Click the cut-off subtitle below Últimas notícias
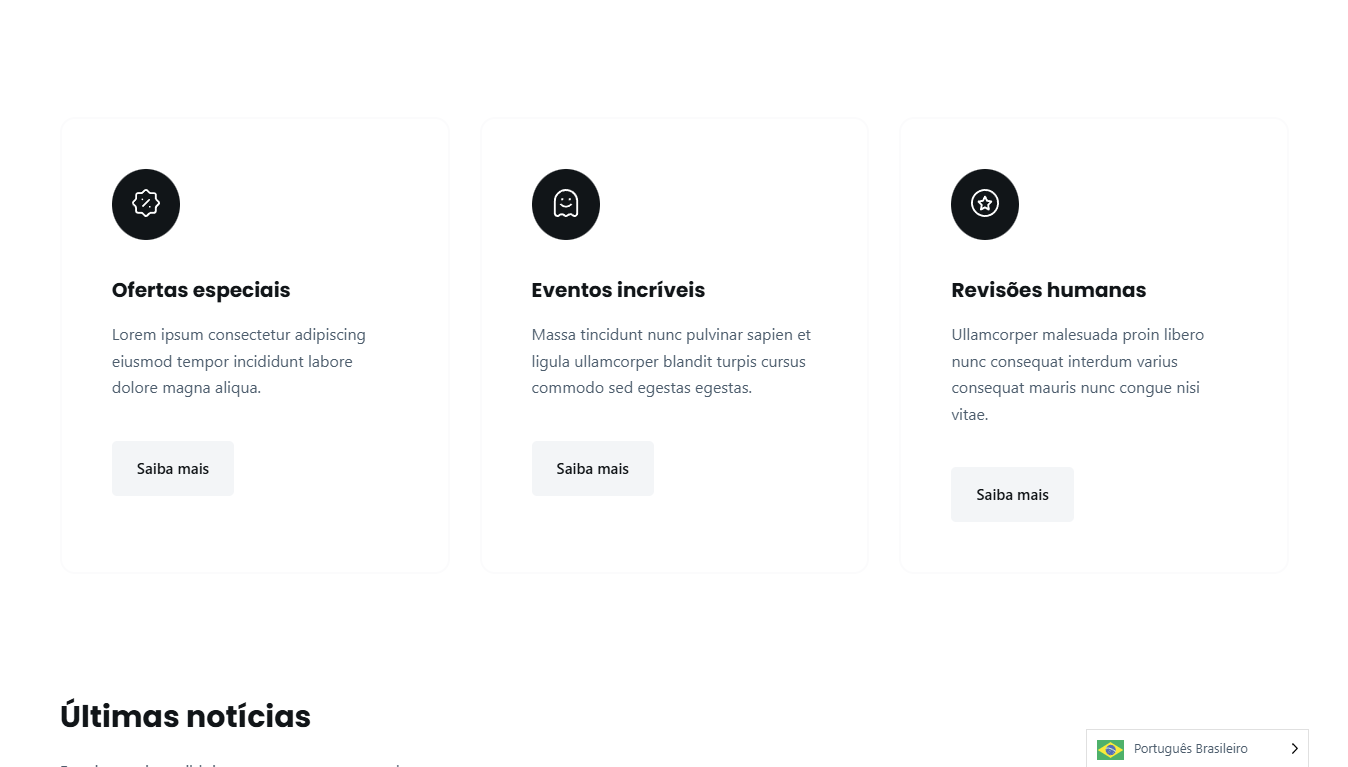Screen dimensions: 1348x767 230,764
